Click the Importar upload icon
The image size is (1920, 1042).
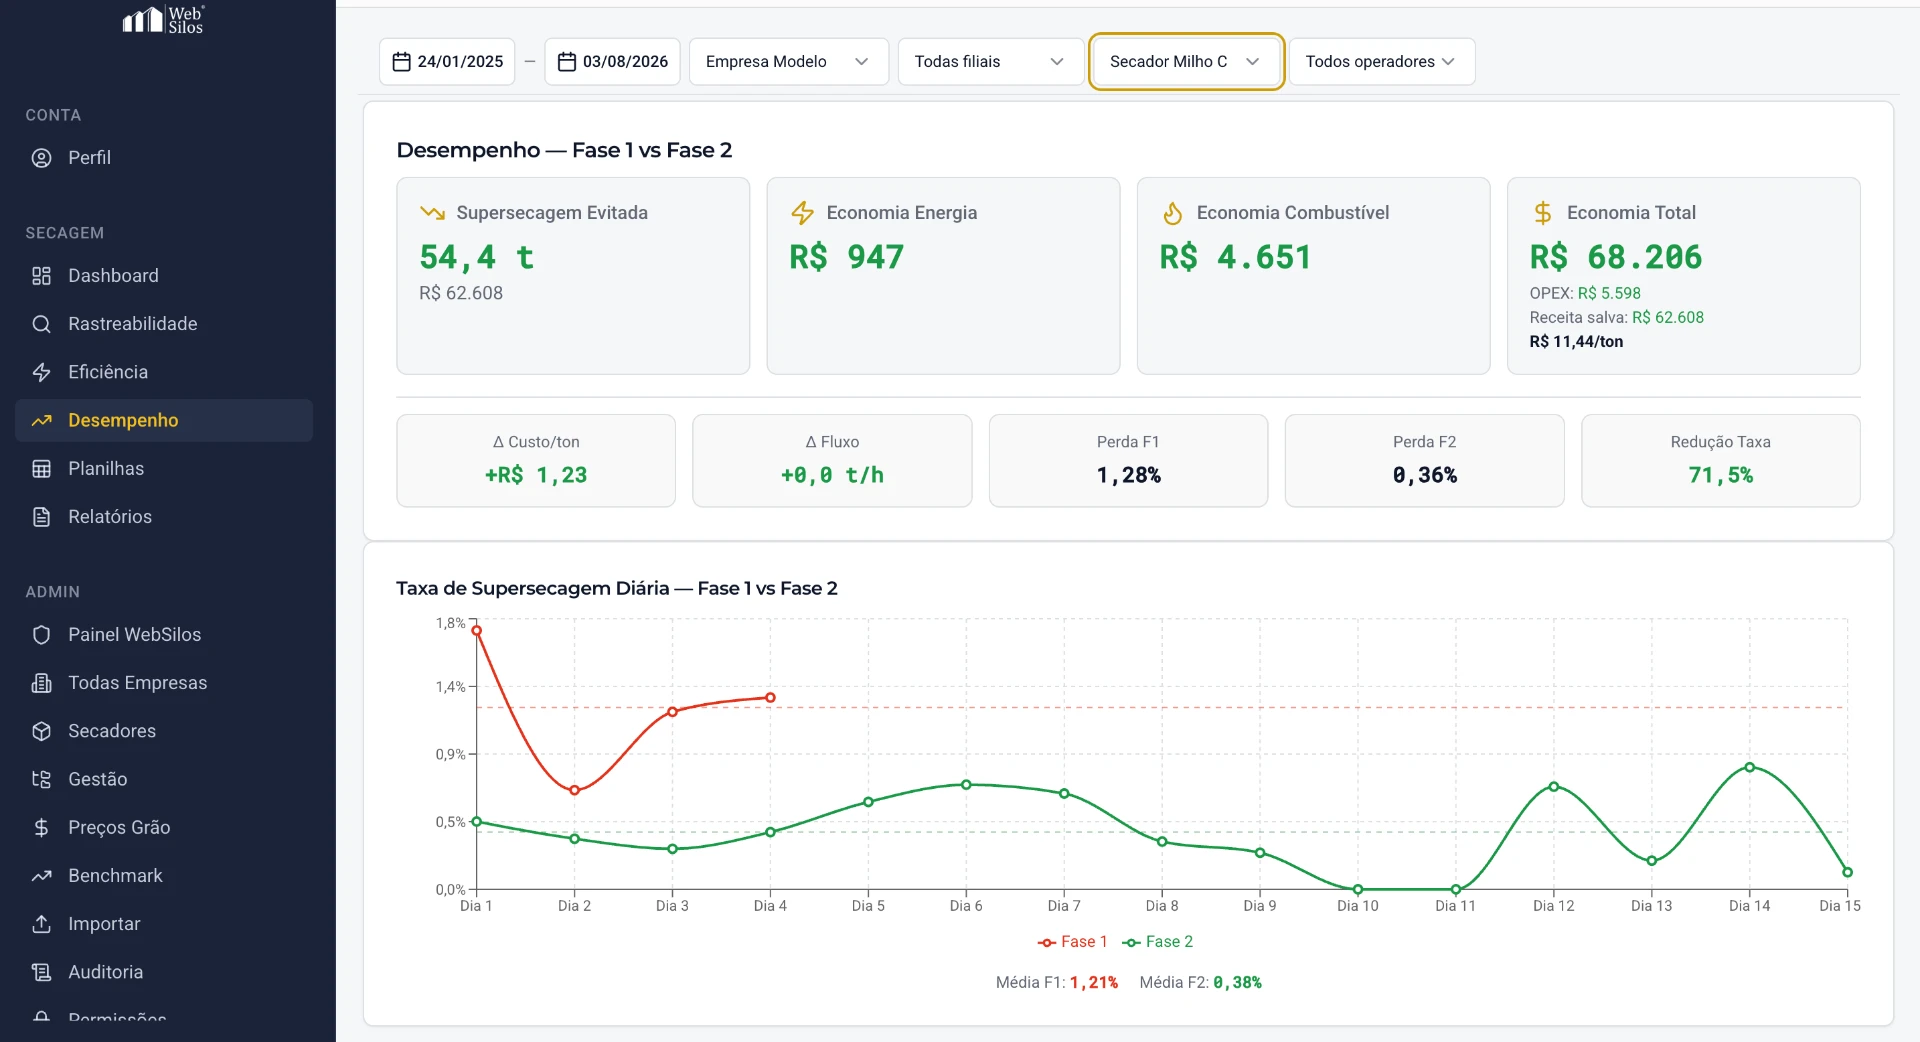click(x=41, y=924)
